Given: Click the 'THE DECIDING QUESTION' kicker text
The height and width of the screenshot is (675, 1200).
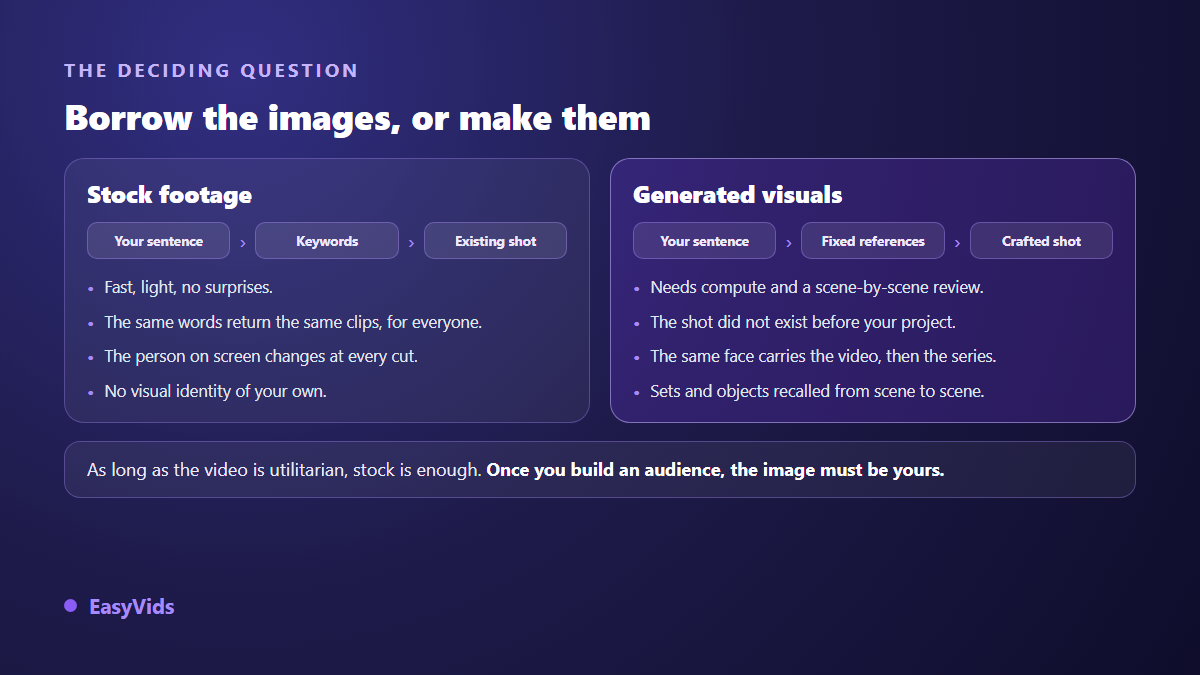Looking at the screenshot, I should [x=211, y=71].
